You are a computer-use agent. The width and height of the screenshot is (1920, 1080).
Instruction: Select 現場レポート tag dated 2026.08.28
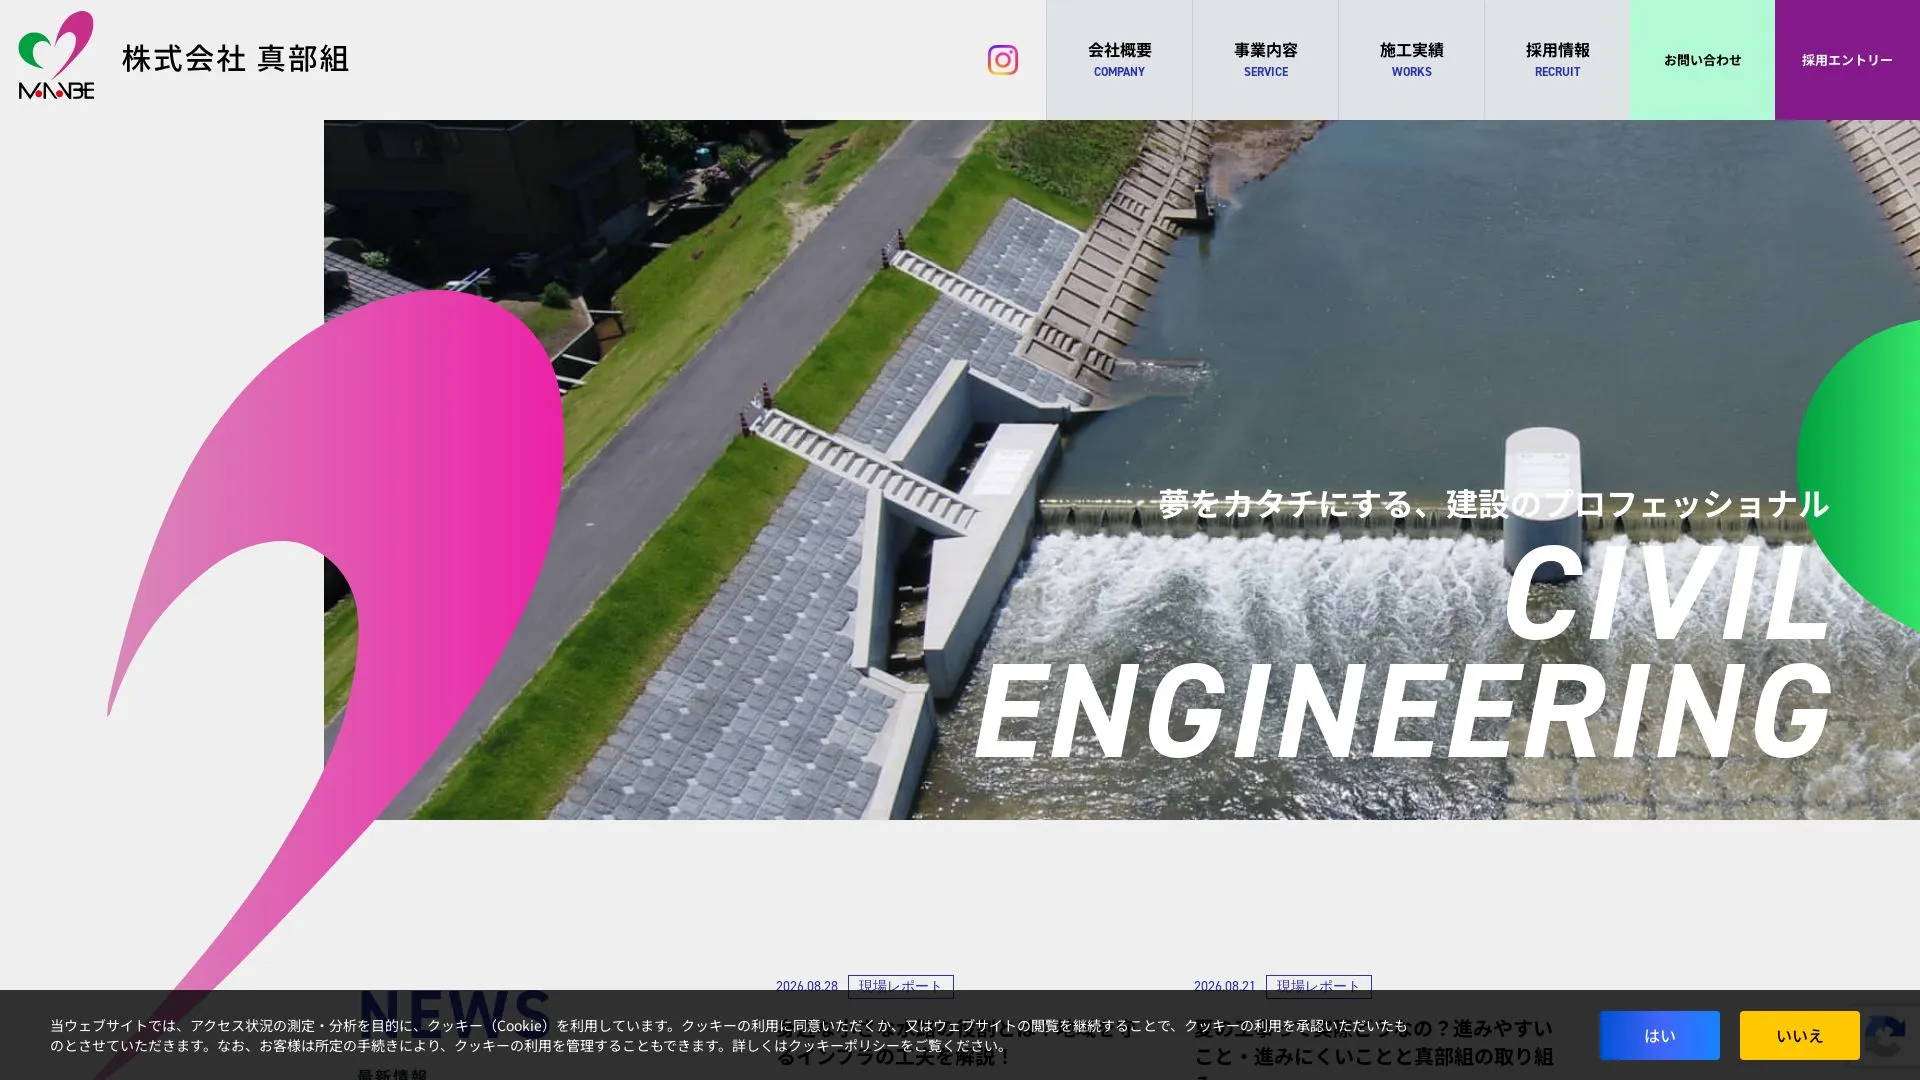pos(900,986)
